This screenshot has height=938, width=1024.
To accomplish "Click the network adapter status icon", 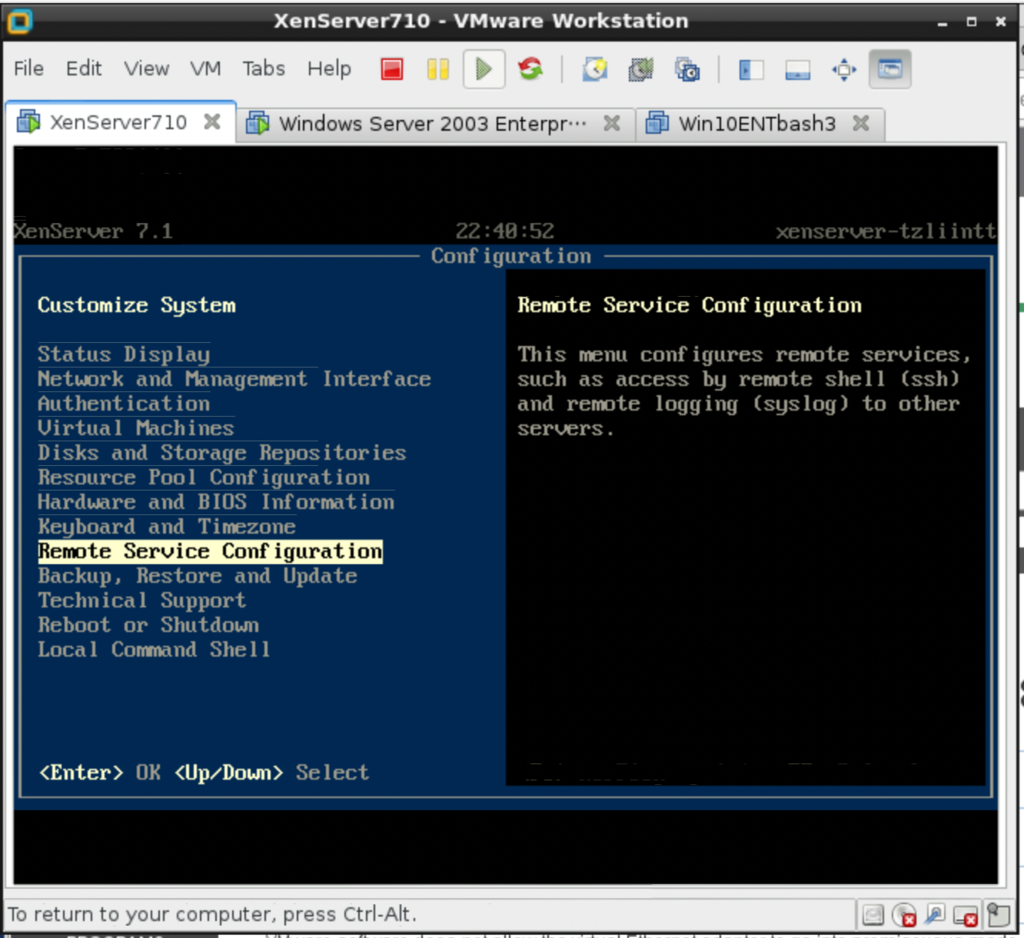I will [935, 914].
